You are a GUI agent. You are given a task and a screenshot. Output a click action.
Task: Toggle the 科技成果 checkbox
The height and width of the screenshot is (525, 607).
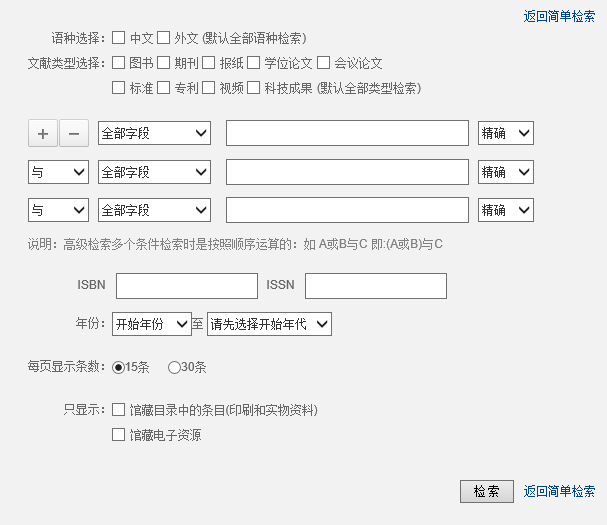tap(253, 88)
